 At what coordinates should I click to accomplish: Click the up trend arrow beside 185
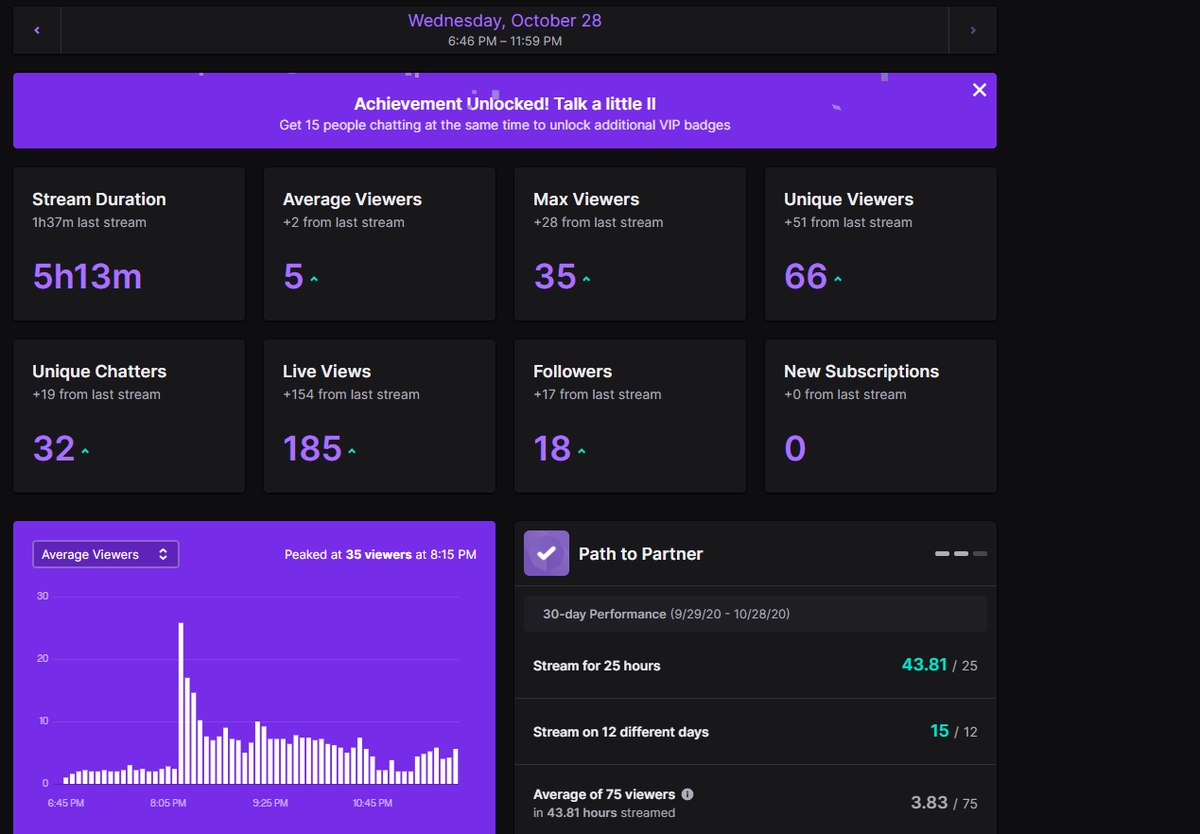click(x=352, y=452)
